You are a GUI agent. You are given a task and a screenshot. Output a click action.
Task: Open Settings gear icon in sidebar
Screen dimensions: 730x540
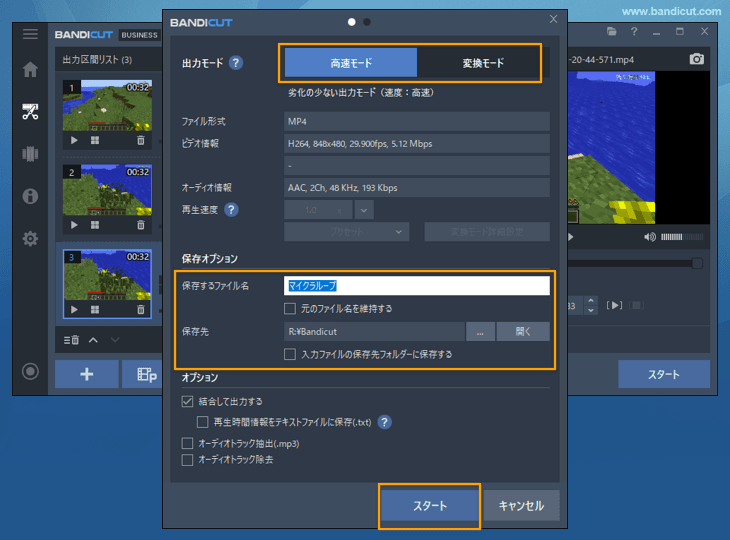pos(30,238)
